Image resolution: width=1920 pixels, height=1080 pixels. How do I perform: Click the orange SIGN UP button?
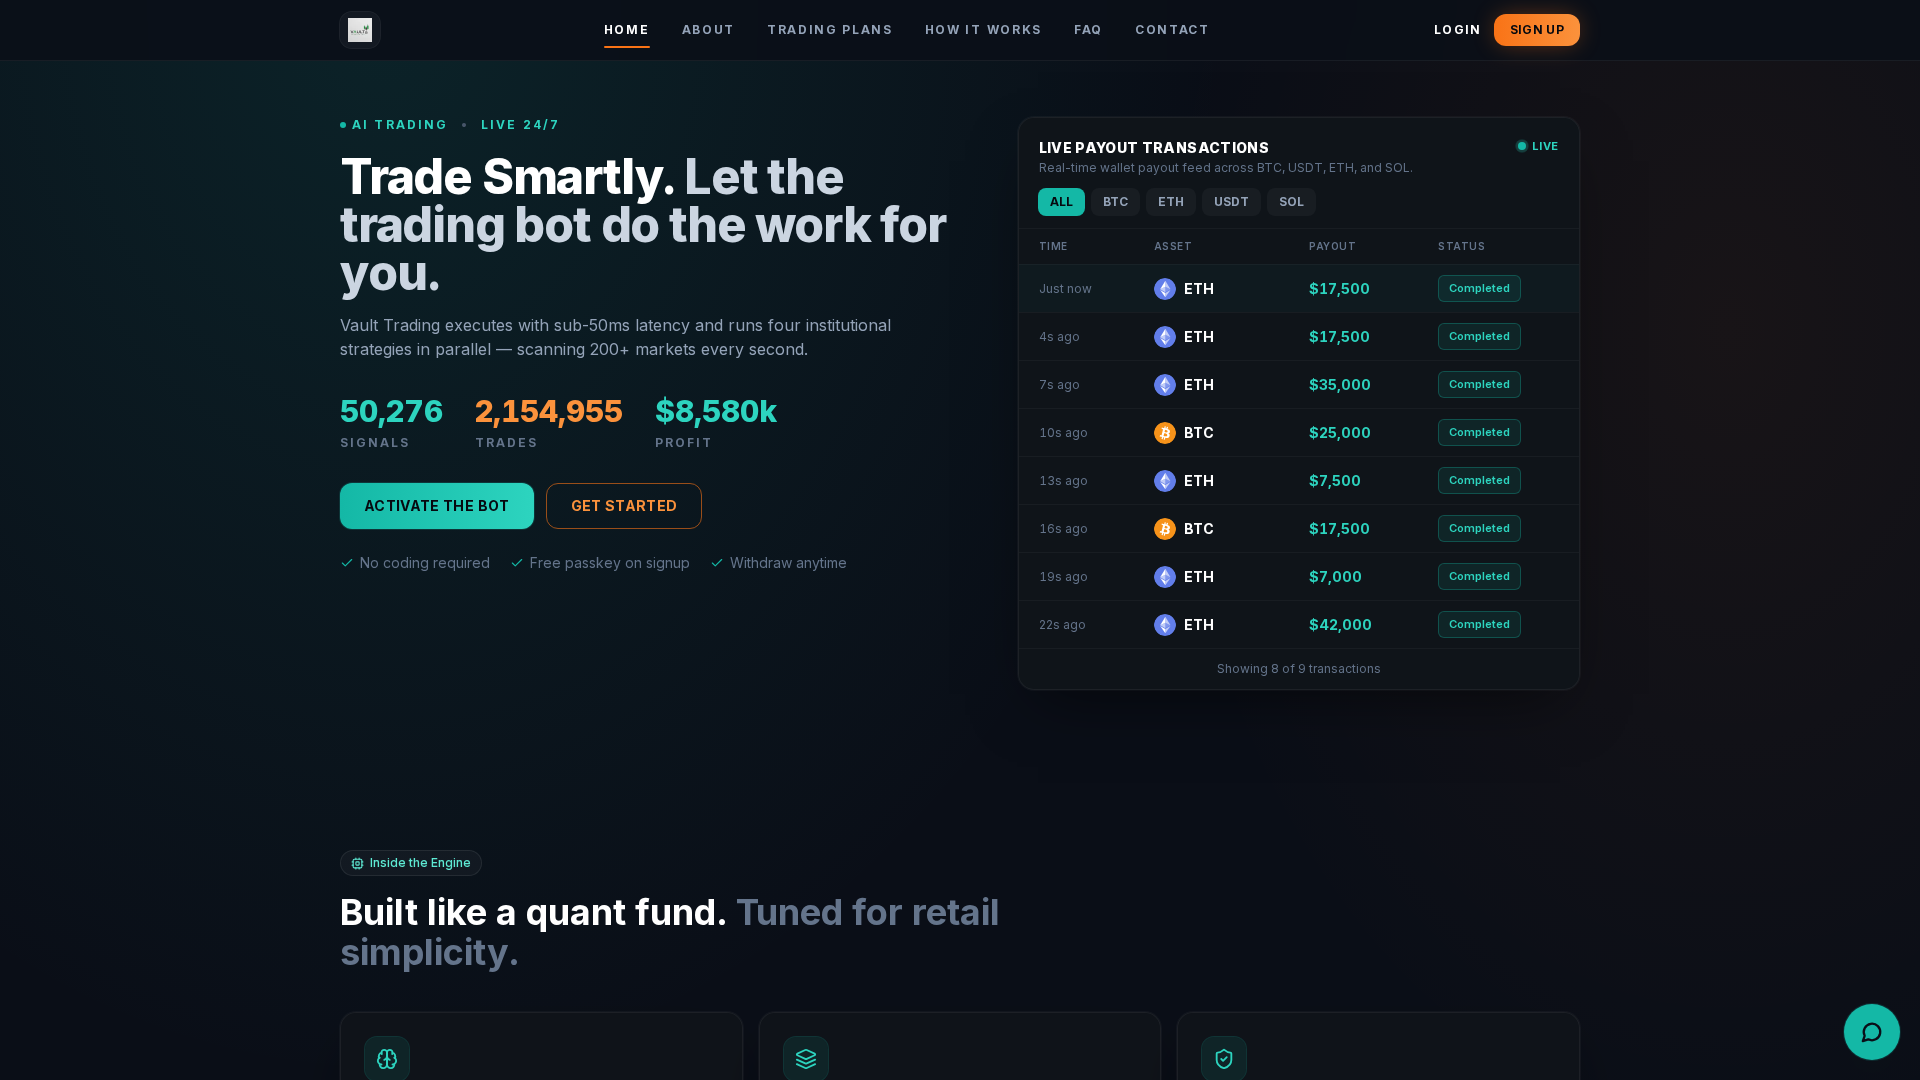[1537, 30]
